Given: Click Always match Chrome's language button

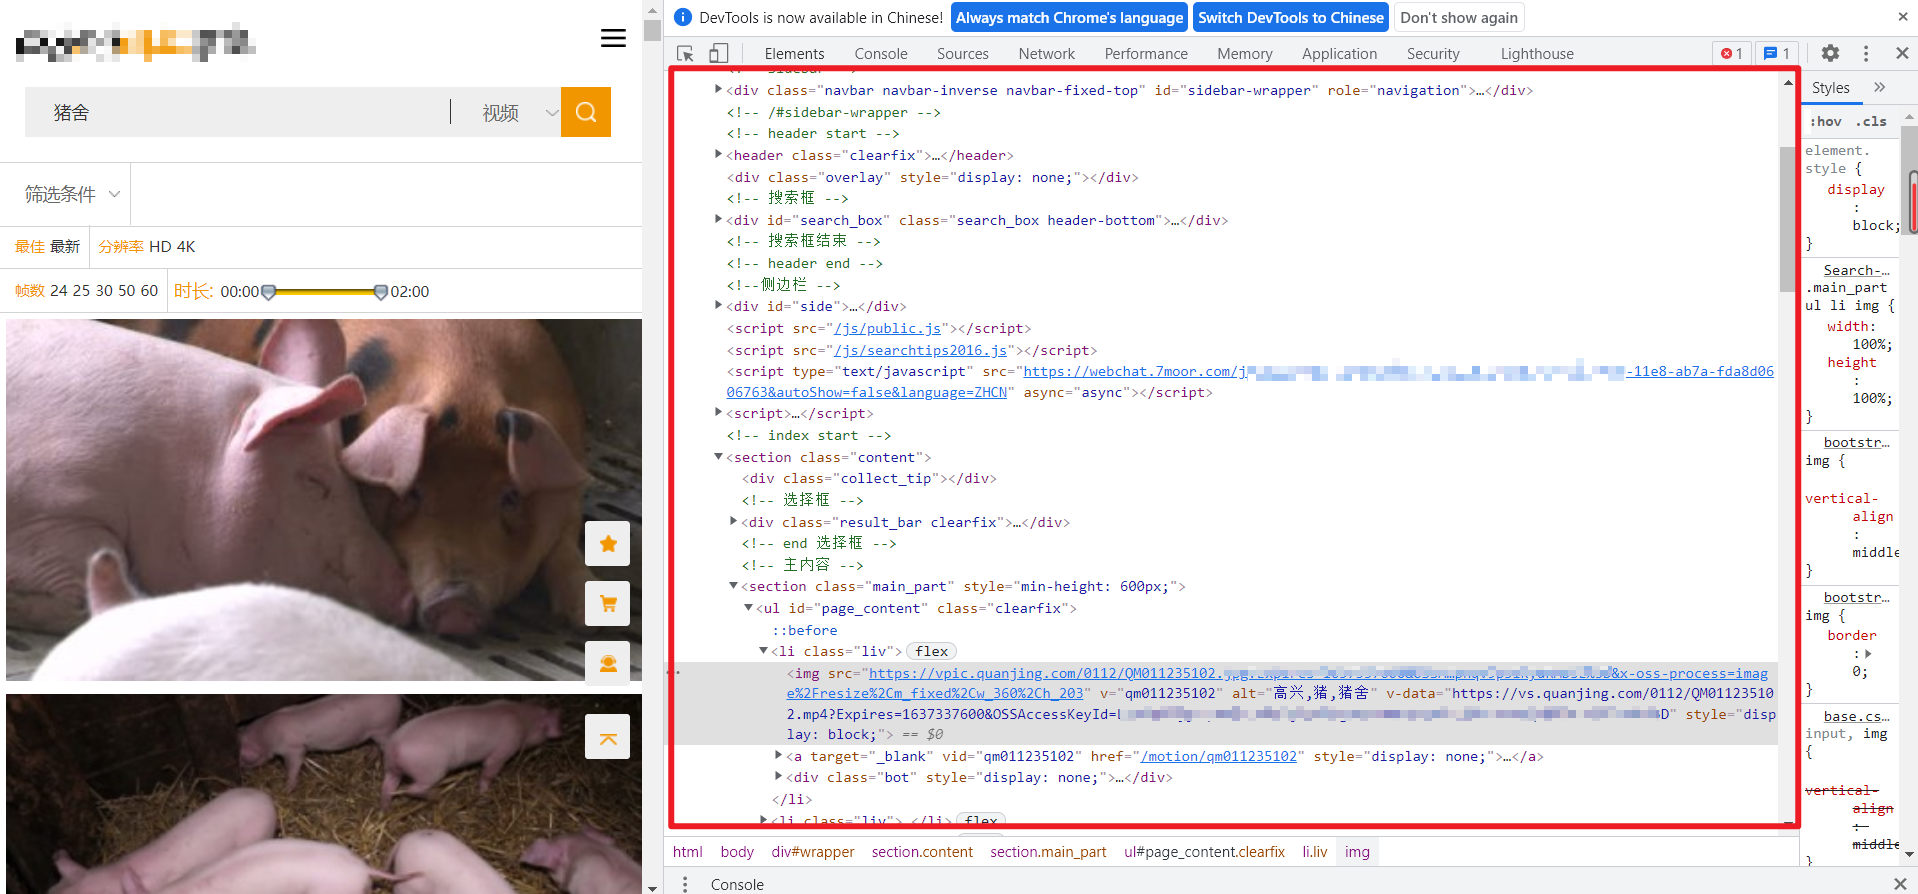Looking at the screenshot, I should pyautogui.click(x=1069, y=17).
